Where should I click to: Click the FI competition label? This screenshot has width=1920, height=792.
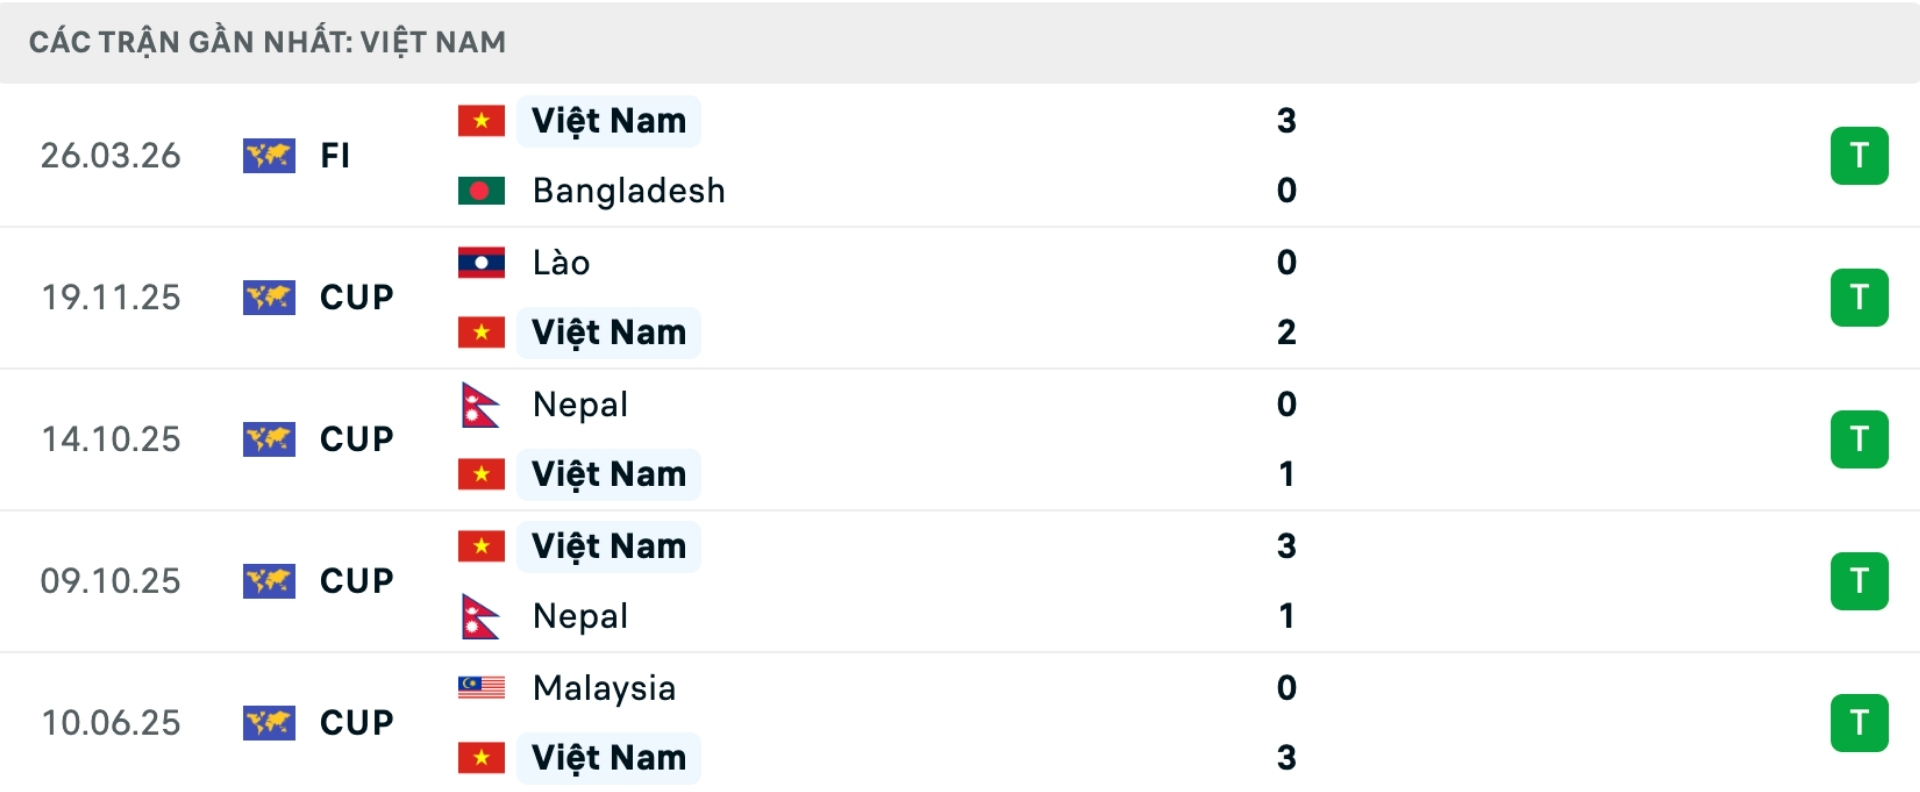tap(337, 156)
